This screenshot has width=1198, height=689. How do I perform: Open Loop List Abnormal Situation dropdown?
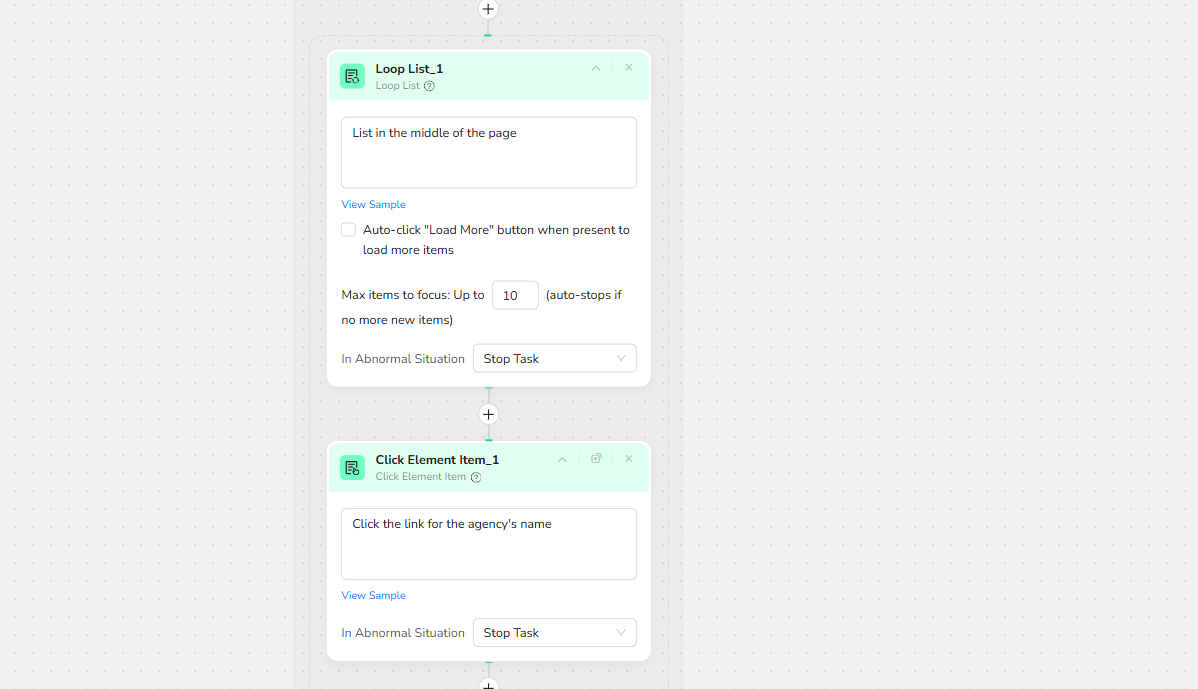tap(554, 359)
